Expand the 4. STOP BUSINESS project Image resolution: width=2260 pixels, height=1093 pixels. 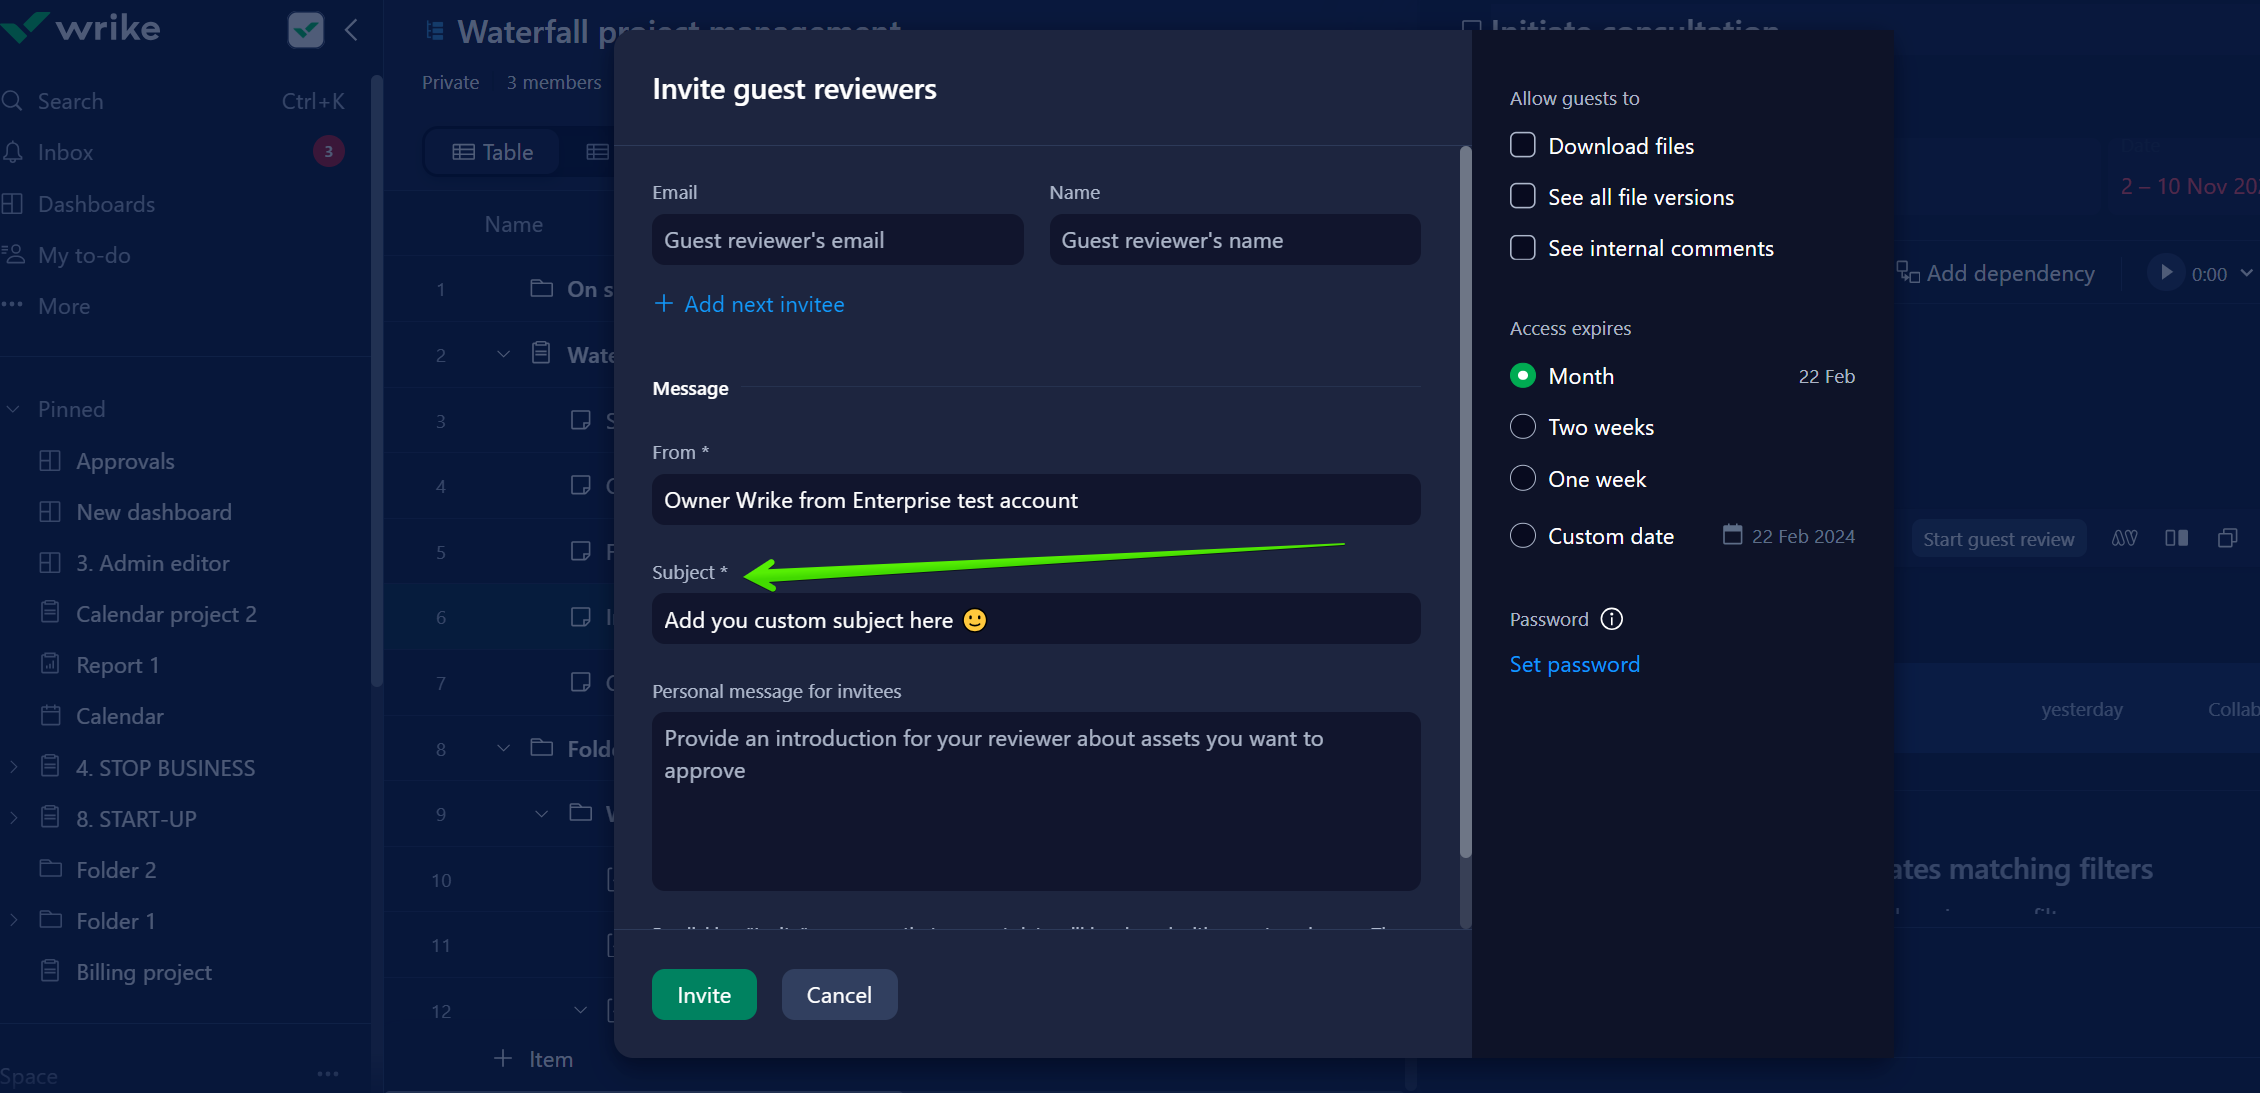14,767
